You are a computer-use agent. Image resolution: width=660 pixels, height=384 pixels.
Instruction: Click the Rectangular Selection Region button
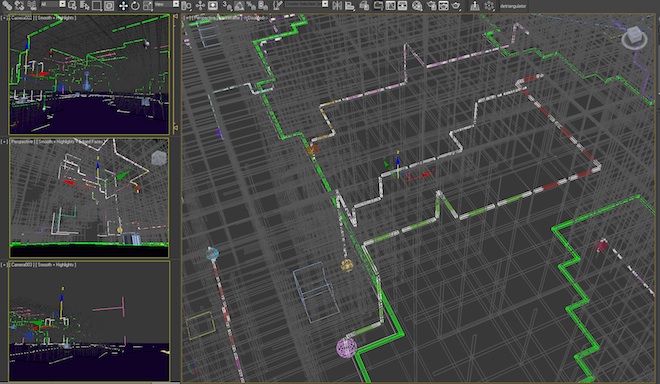96,5
